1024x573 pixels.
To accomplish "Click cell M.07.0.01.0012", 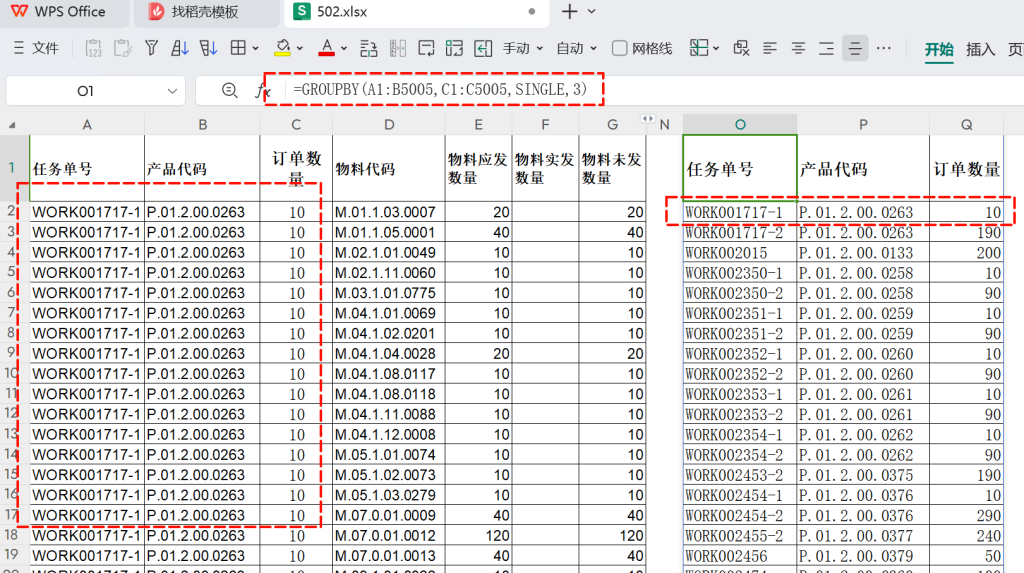I will [389, 536].
